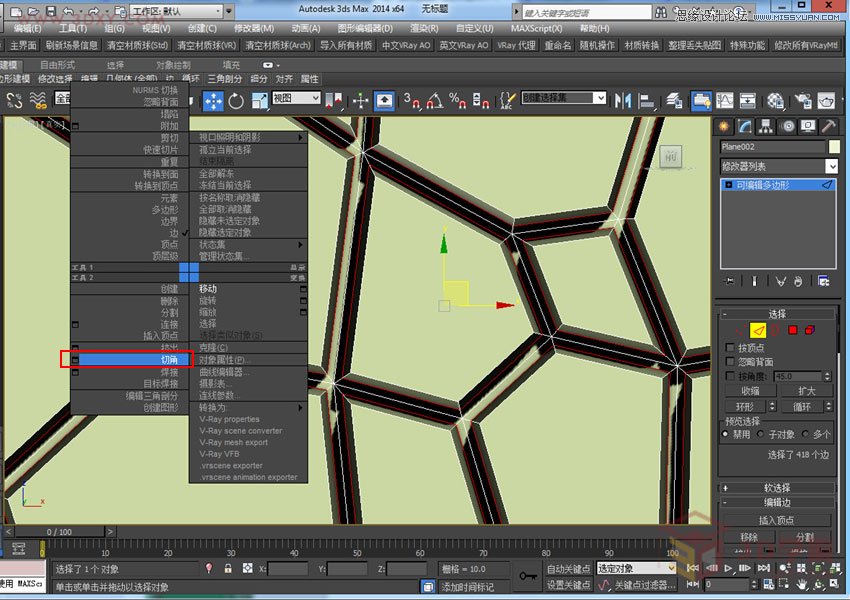Enable the 按角度 checkbox
The width and height of the screenshot is (850, 600).
tap(730, 376)
